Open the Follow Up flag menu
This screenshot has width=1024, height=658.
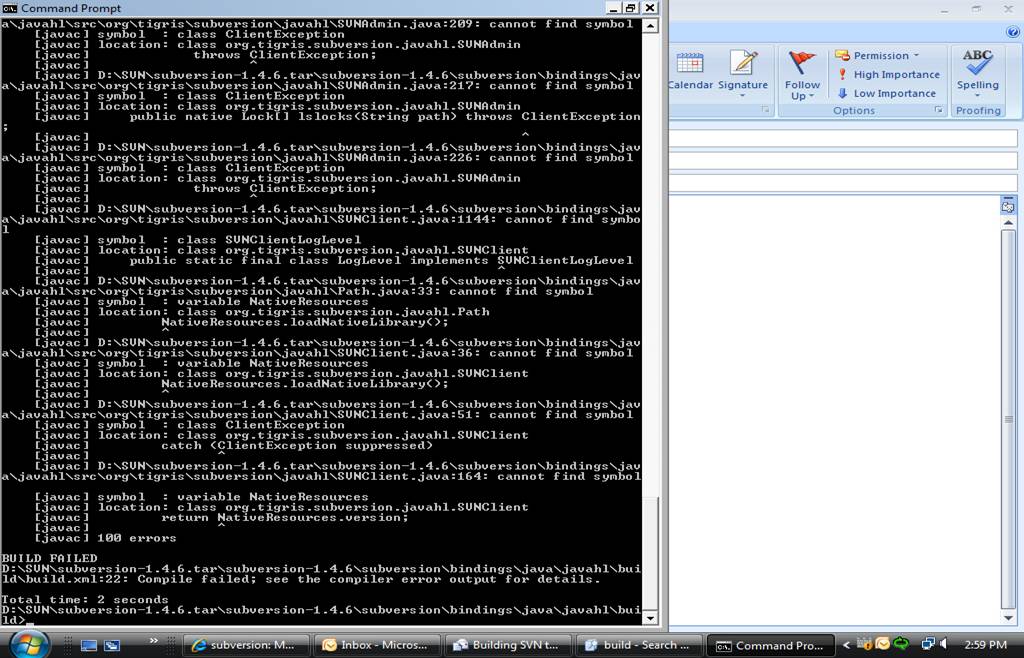802,76
